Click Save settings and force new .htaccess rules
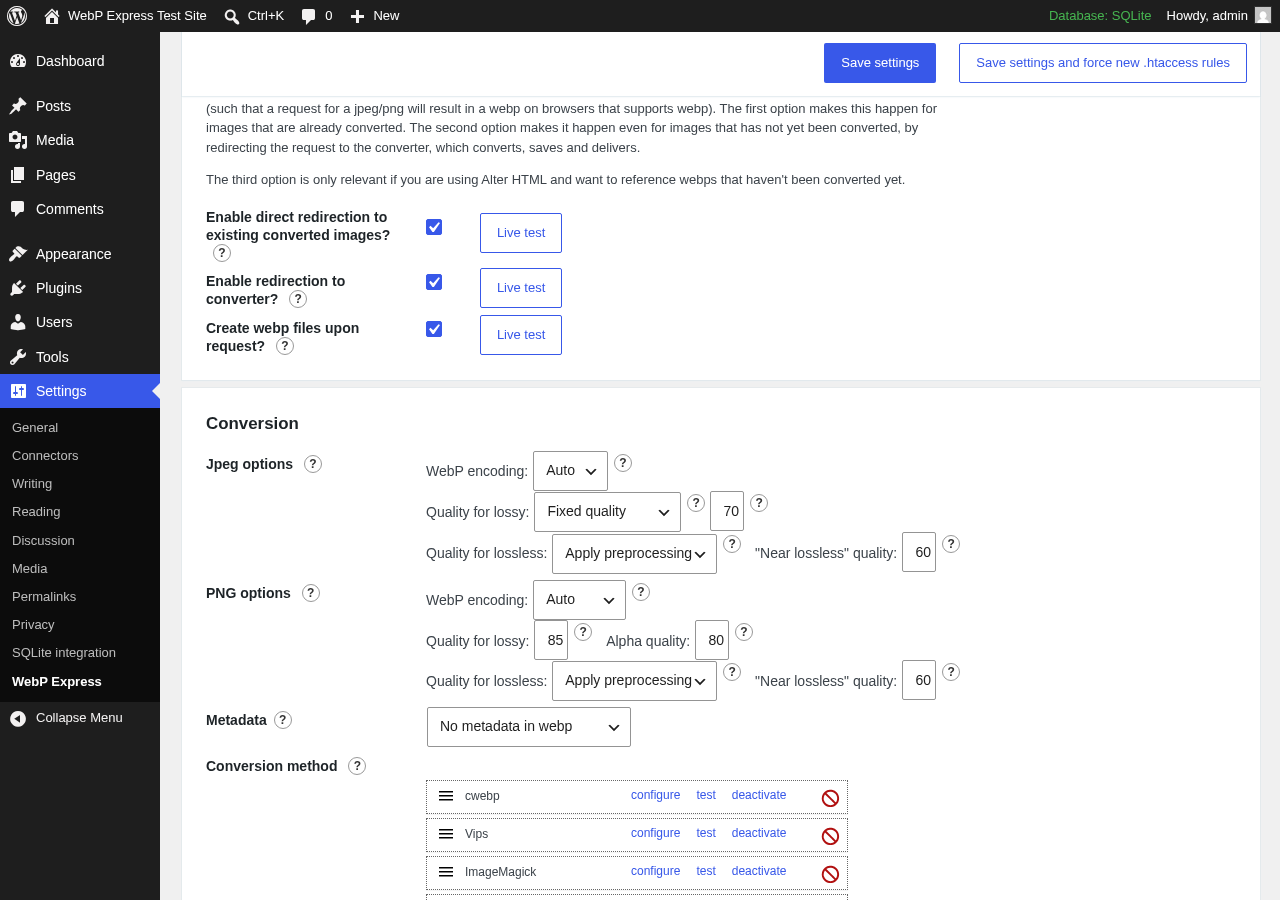The image size is (1280, 900). (x=1103, y=63)
